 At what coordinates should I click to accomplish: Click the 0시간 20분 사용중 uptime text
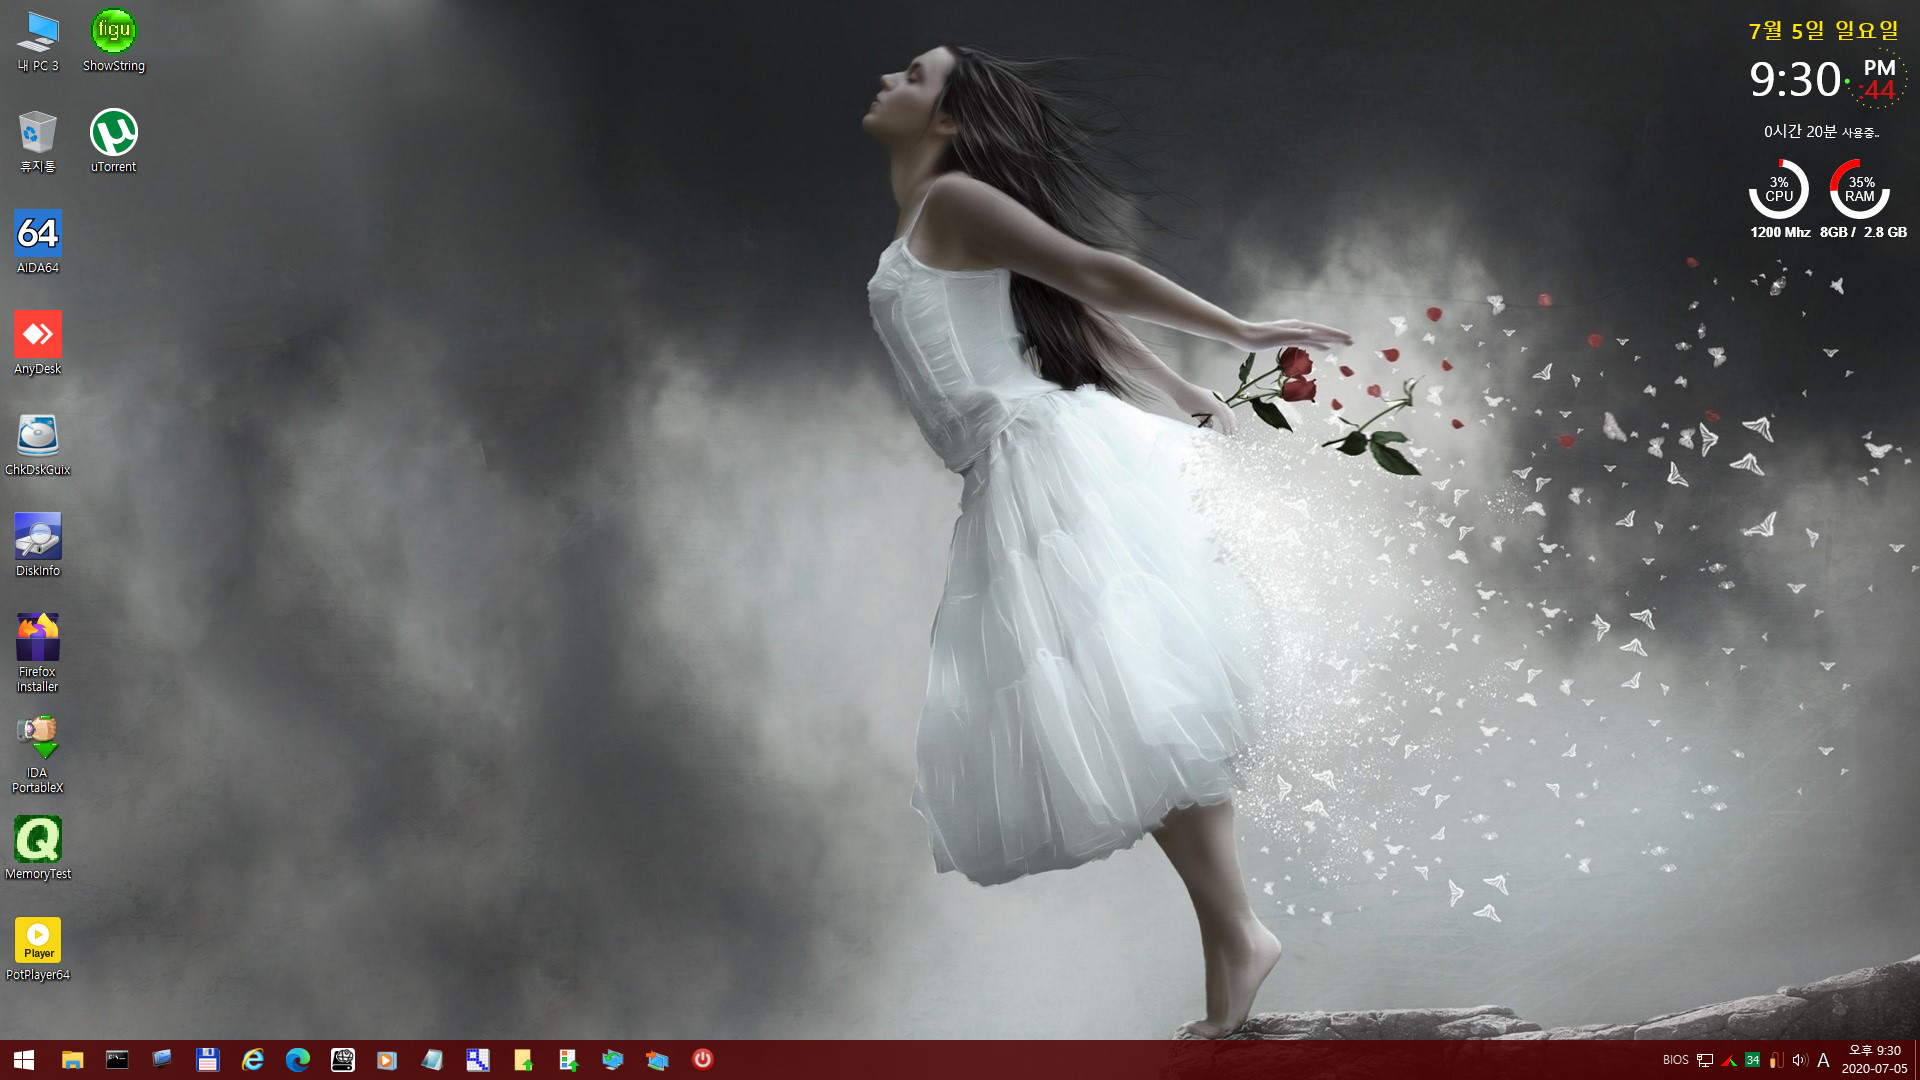(x=1821, y=132)
